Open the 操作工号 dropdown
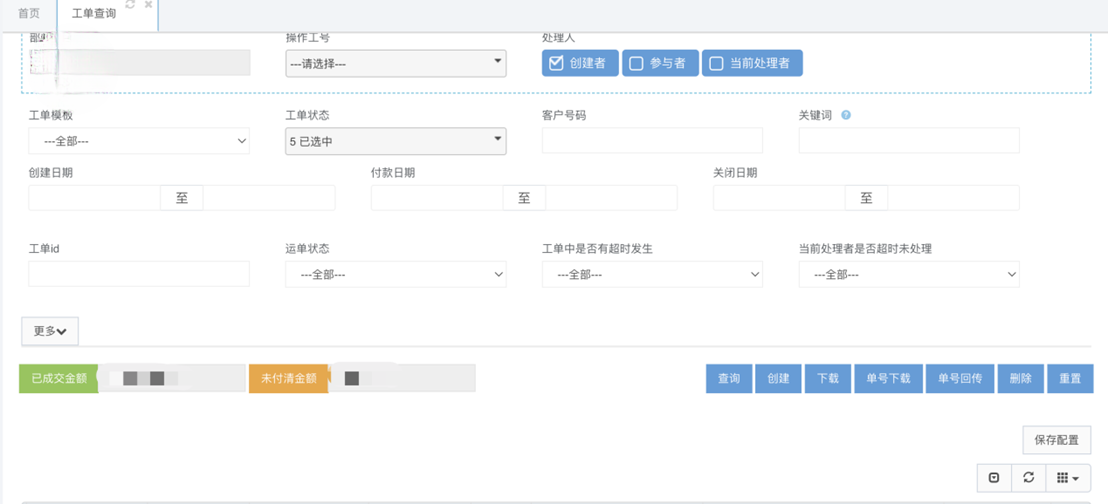 (395, 63)
